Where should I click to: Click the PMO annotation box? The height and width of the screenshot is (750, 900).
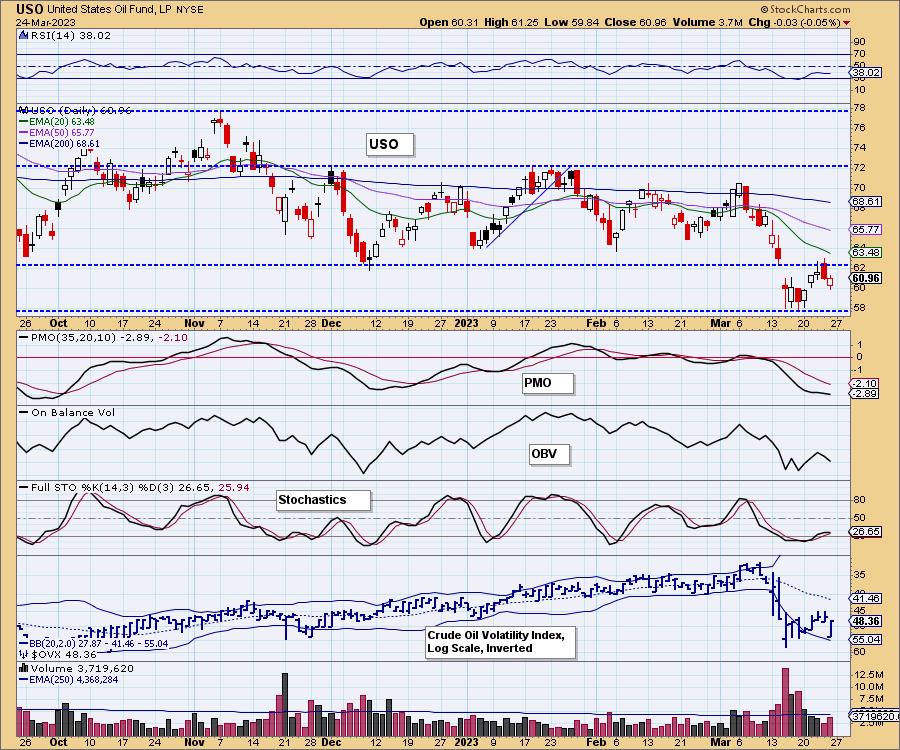click(548, 383)
